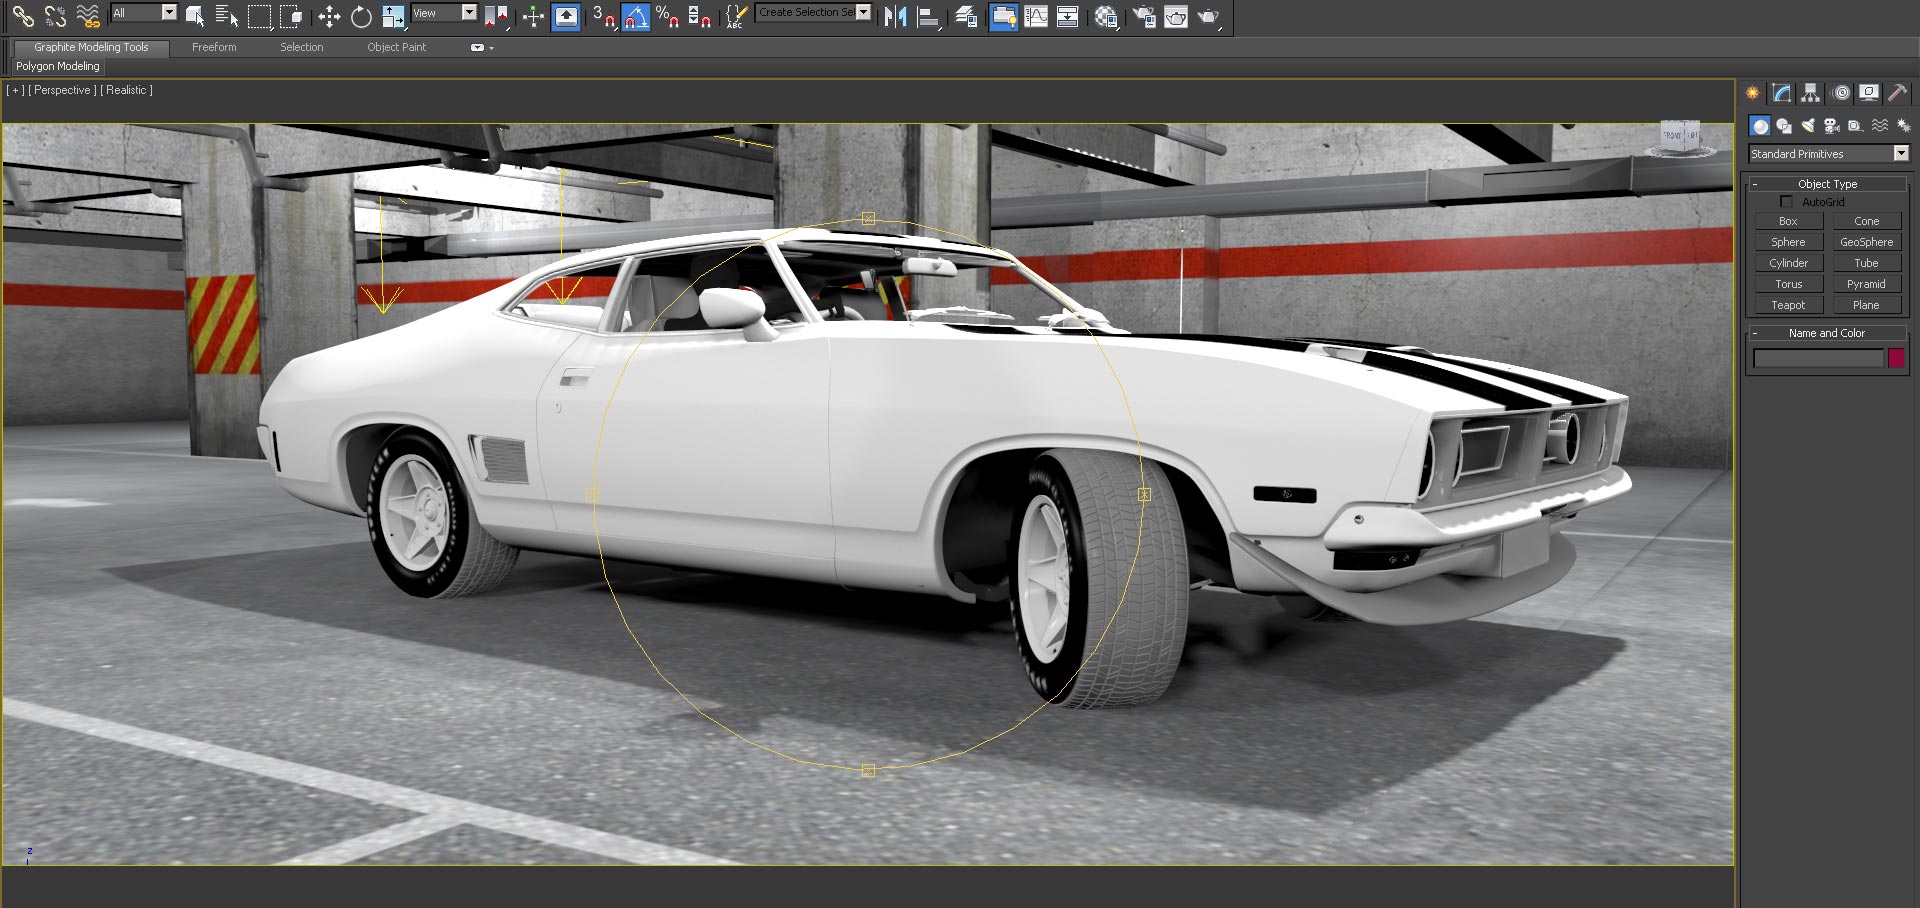Viewport: 1920px width, 908px height.
Task: Switch to the Lights category icon
Action: [1808, 126]
